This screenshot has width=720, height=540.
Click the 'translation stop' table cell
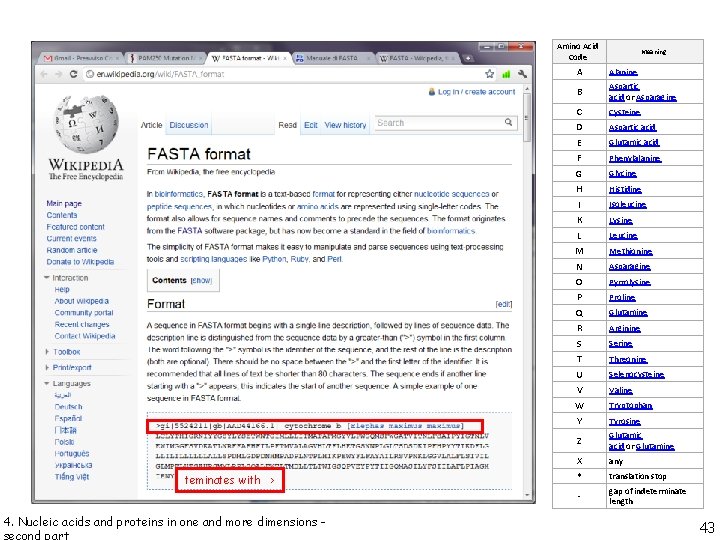655,476
